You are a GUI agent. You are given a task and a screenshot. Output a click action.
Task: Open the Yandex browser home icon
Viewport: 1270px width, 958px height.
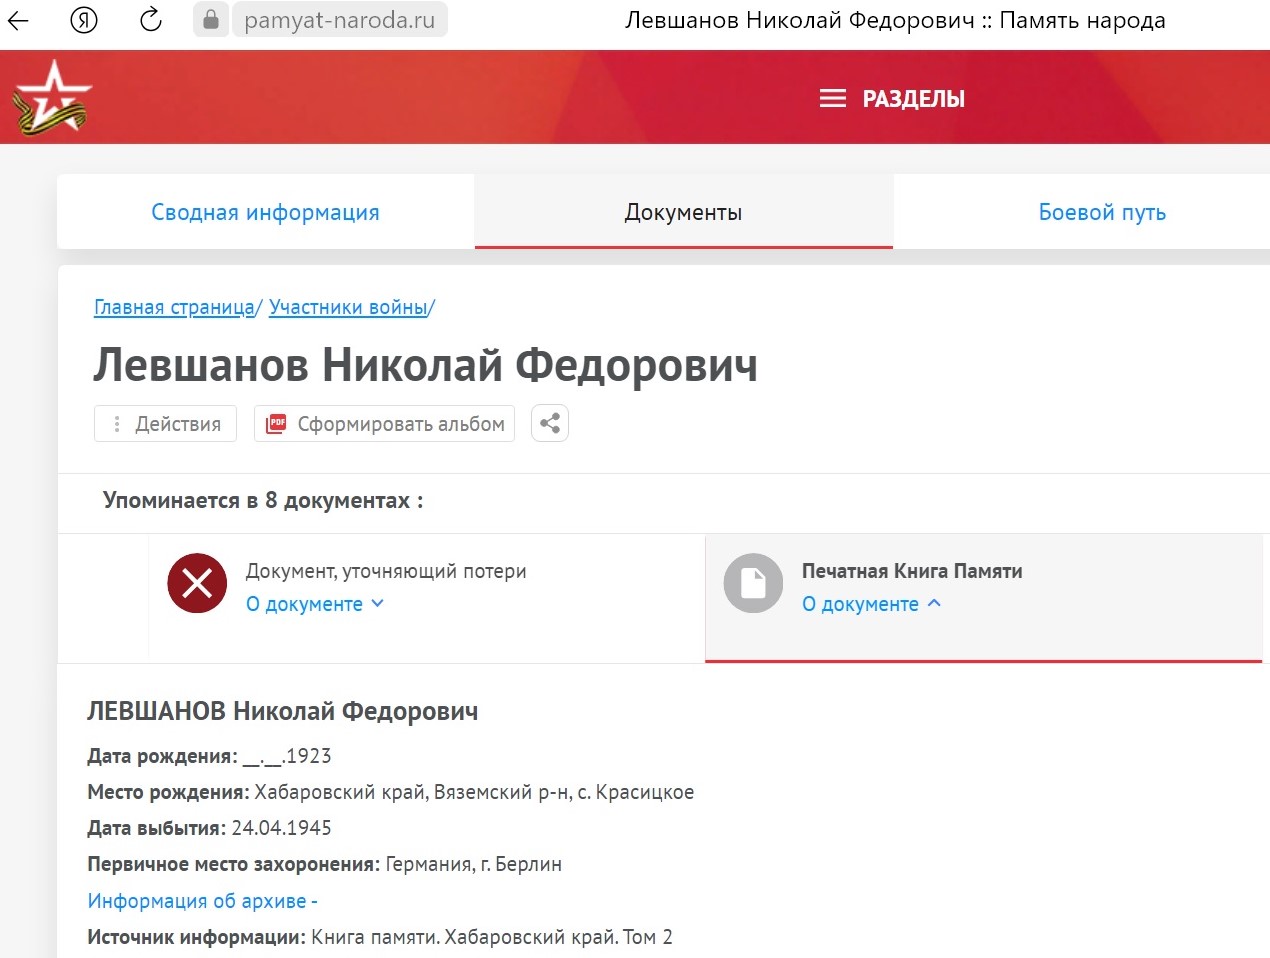pos(84,20)
